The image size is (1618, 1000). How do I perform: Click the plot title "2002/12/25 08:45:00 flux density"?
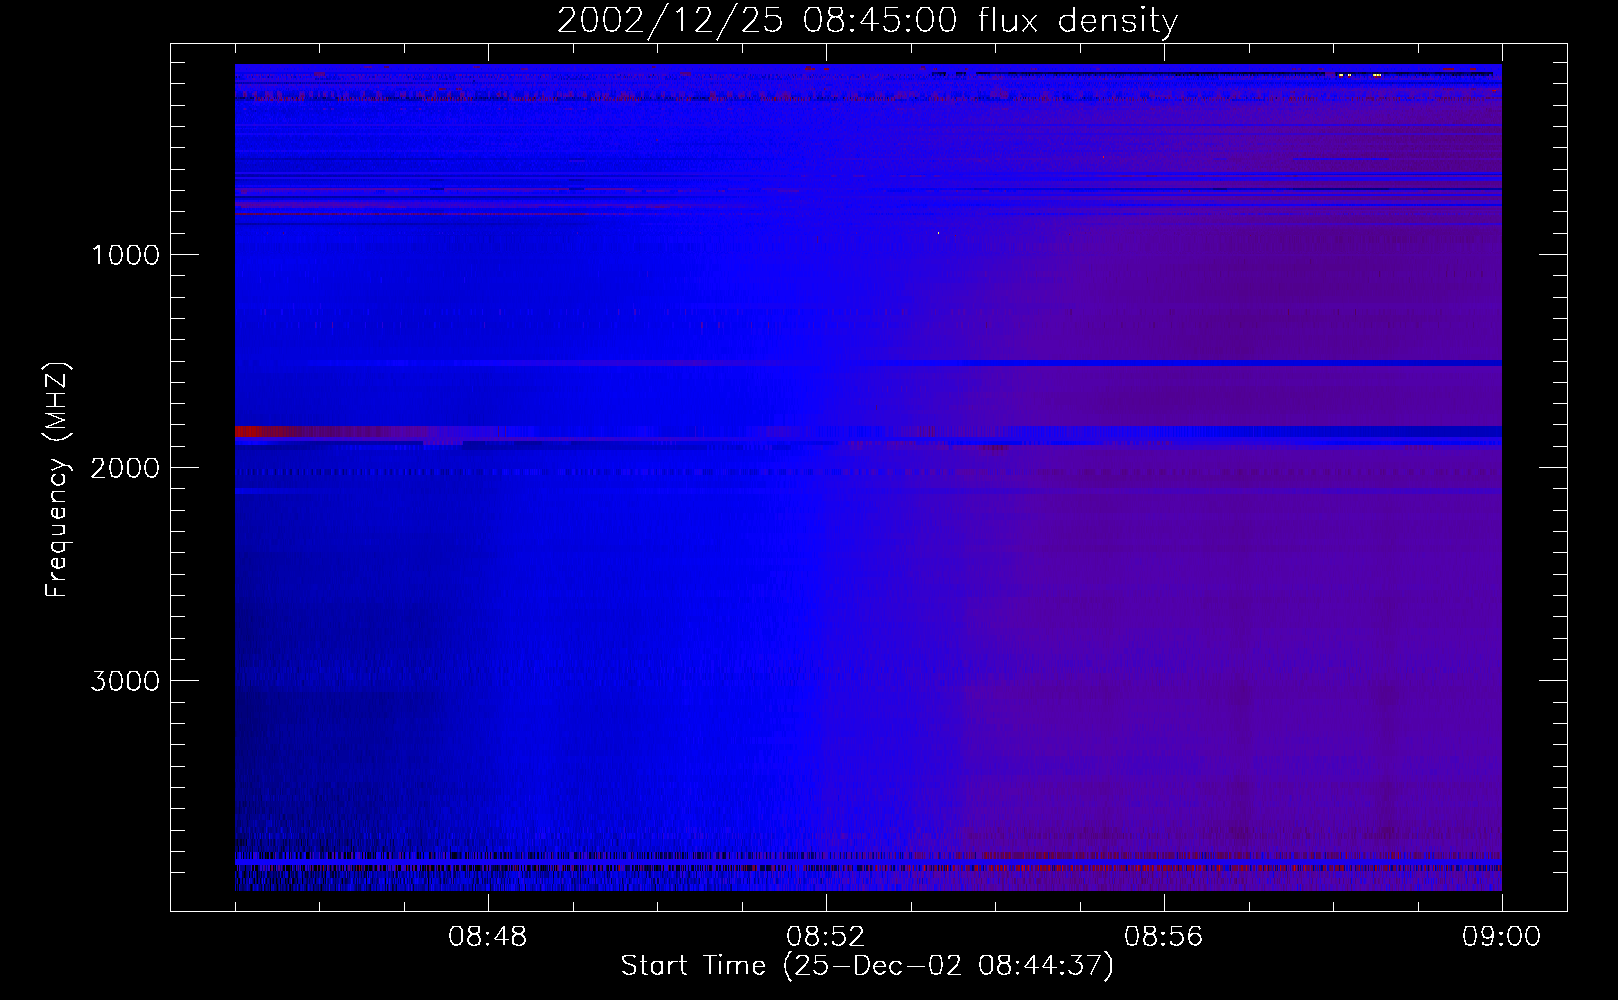click(x=867, y=21)
